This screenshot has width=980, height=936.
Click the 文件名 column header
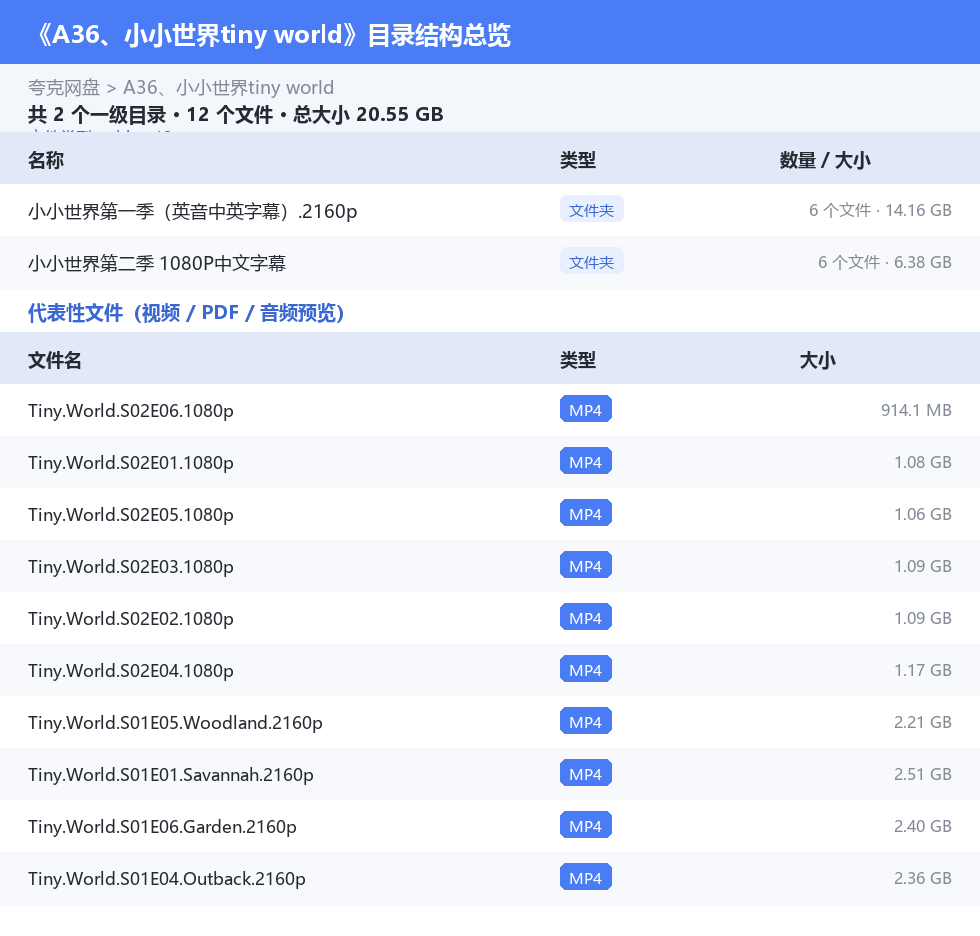[54, 361]
